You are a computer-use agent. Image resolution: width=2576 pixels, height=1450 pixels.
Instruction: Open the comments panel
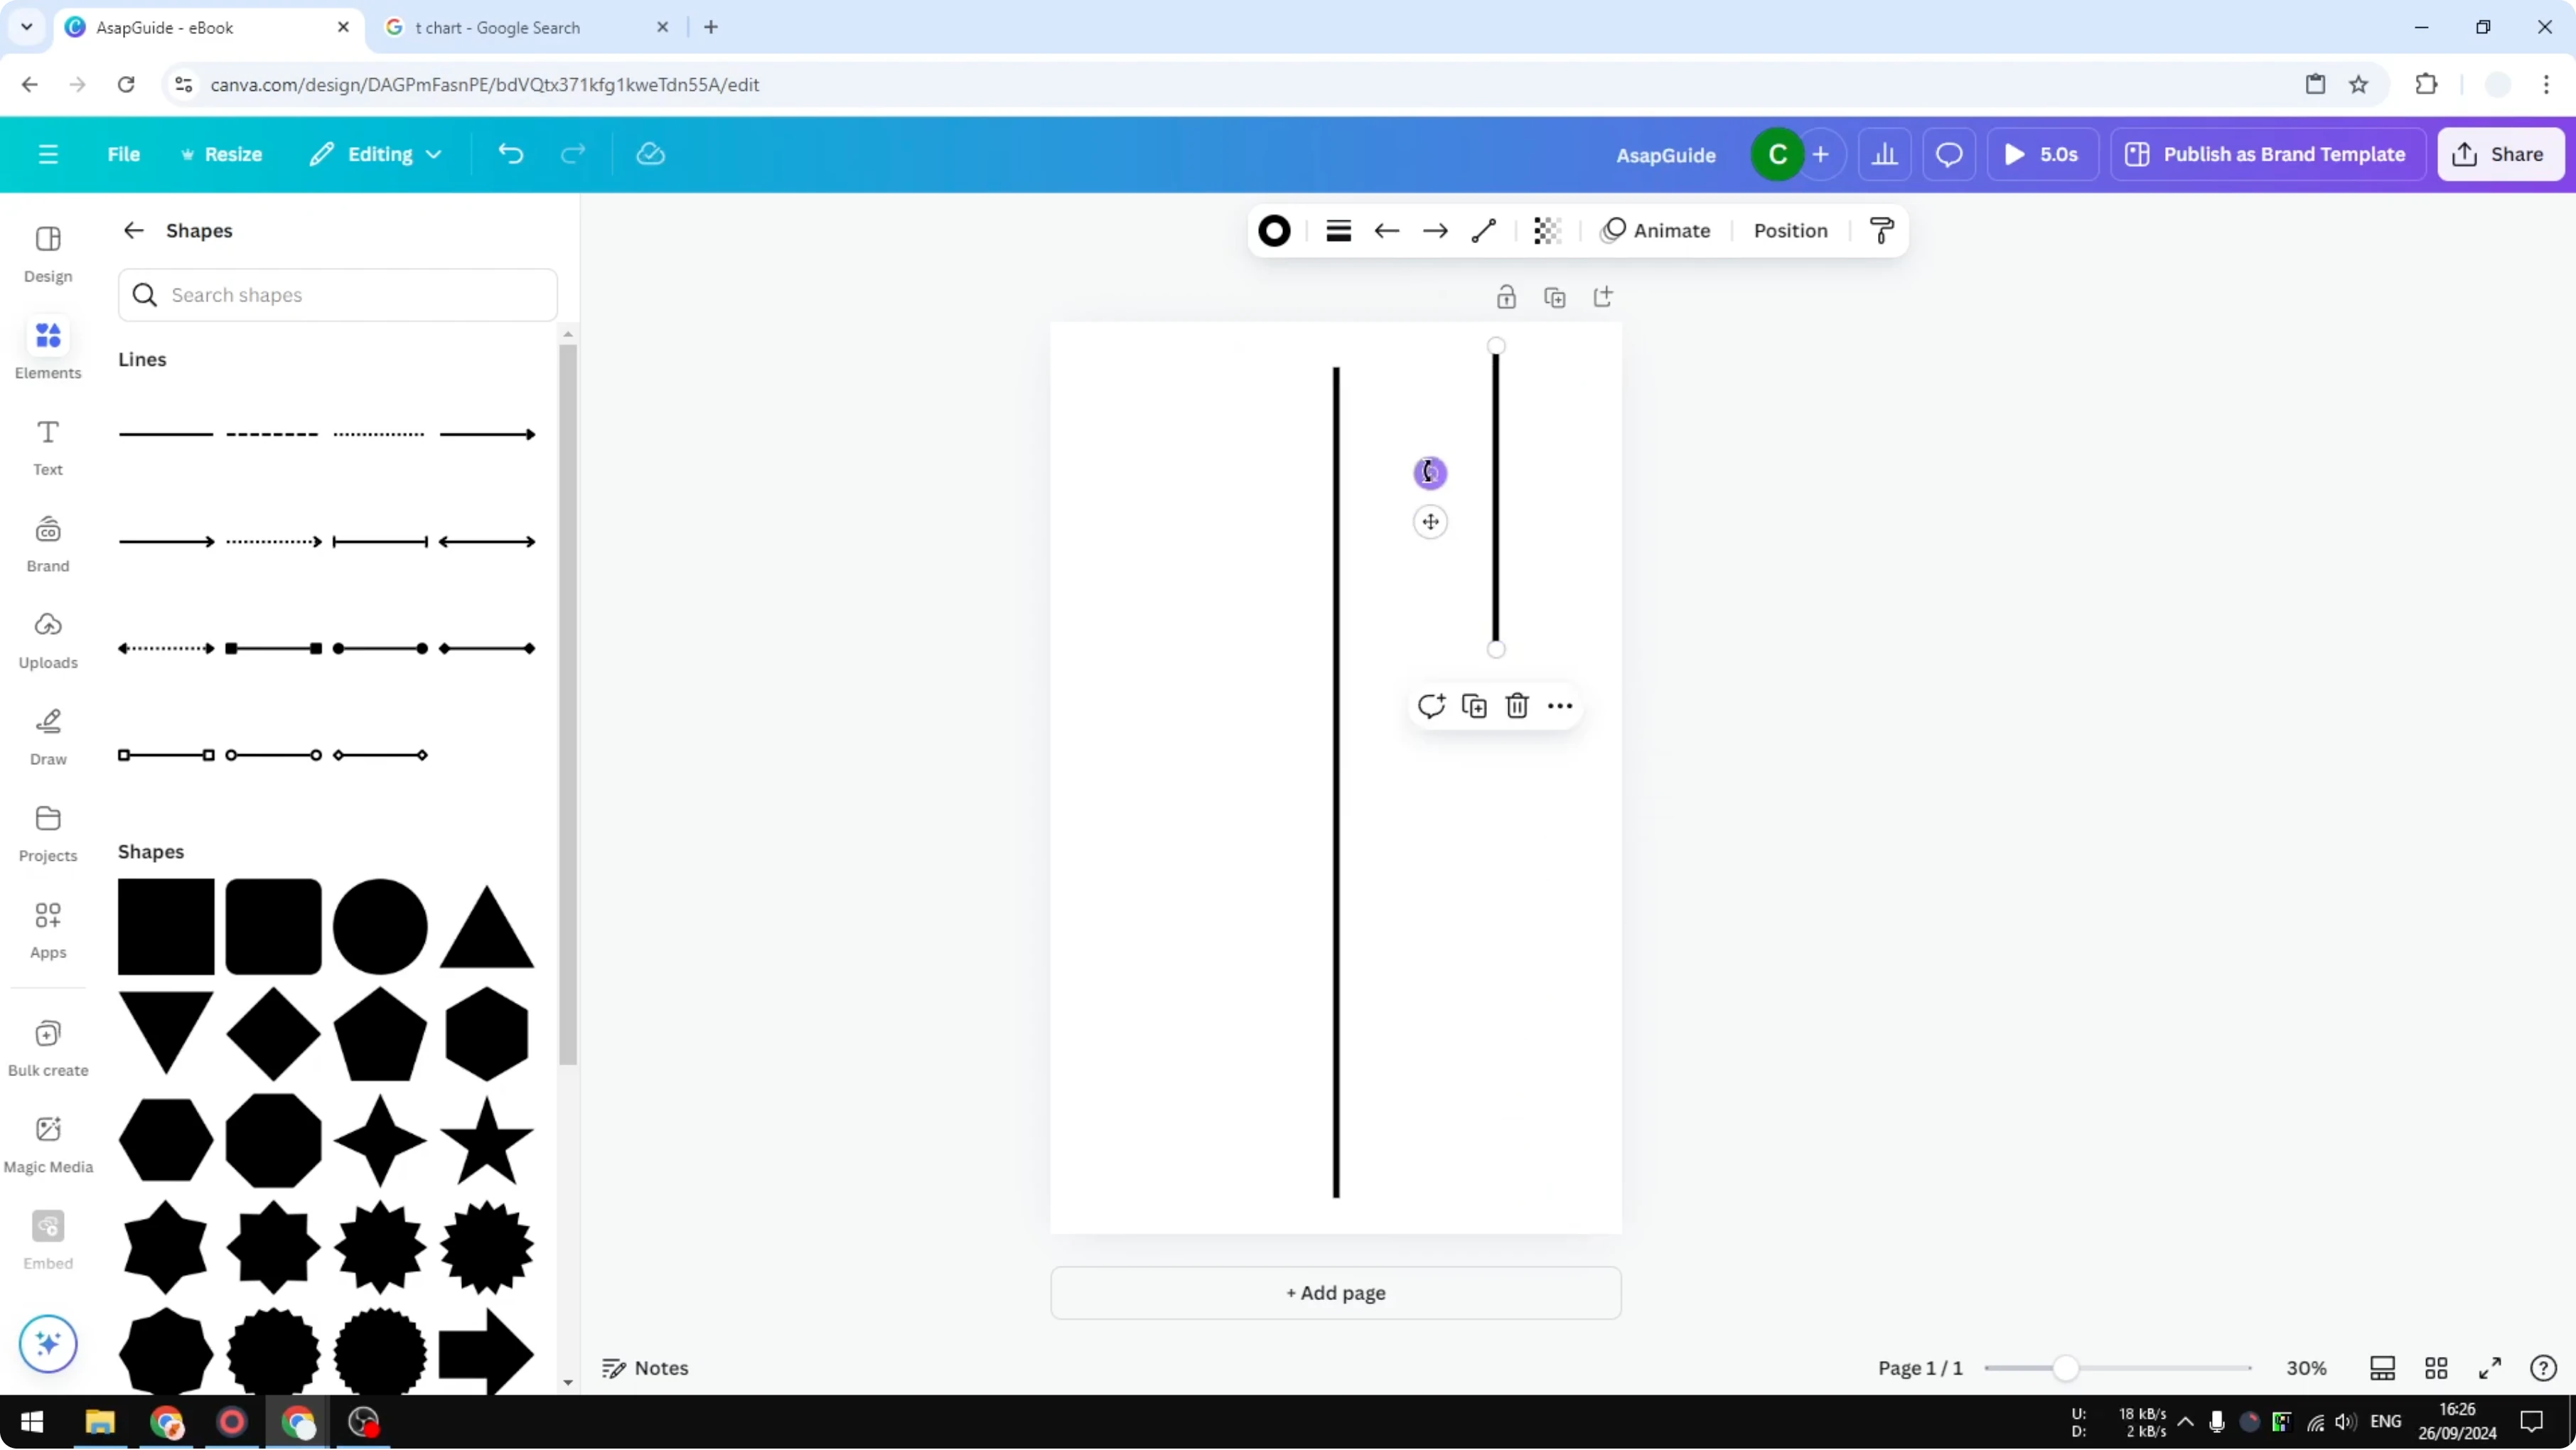1949,154
